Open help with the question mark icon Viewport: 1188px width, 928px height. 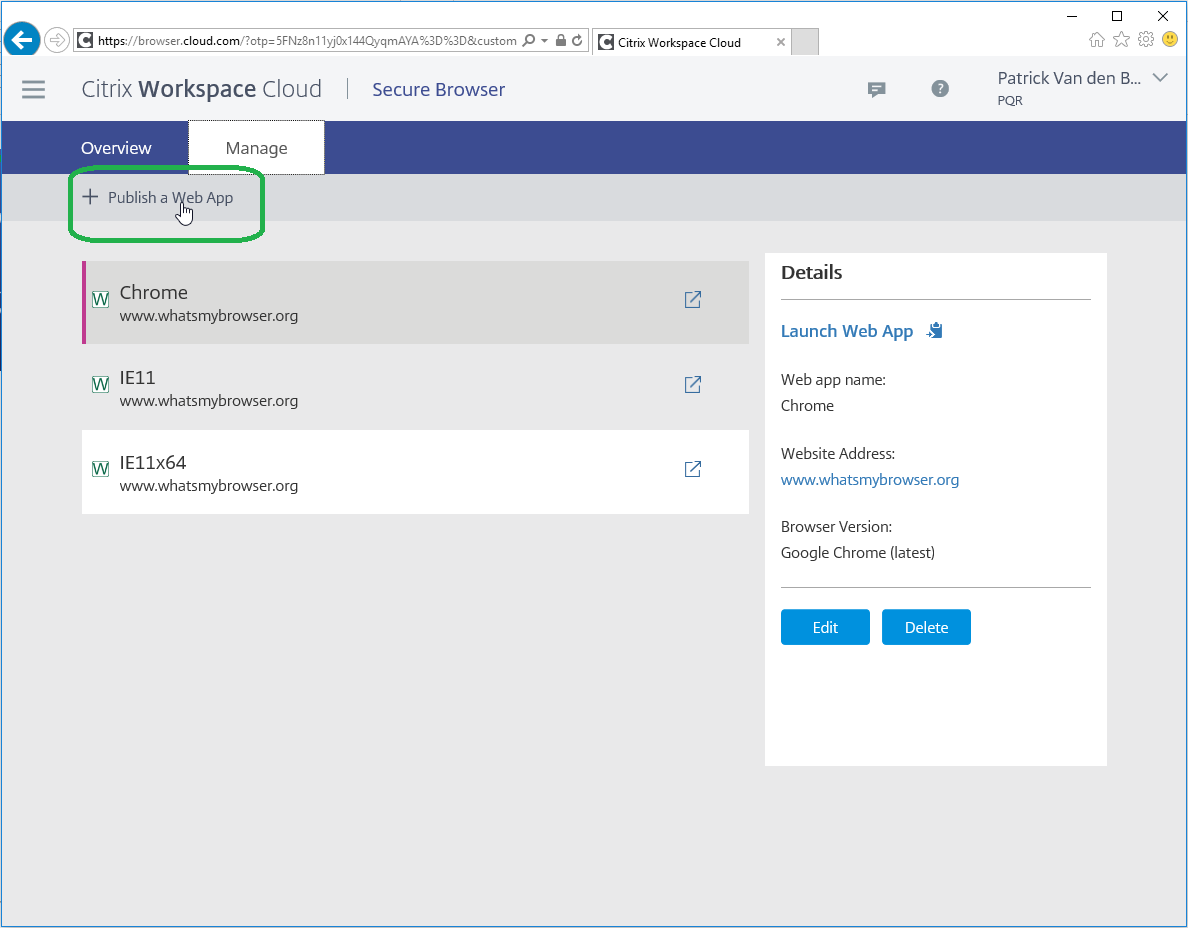[x=939, y=89]
